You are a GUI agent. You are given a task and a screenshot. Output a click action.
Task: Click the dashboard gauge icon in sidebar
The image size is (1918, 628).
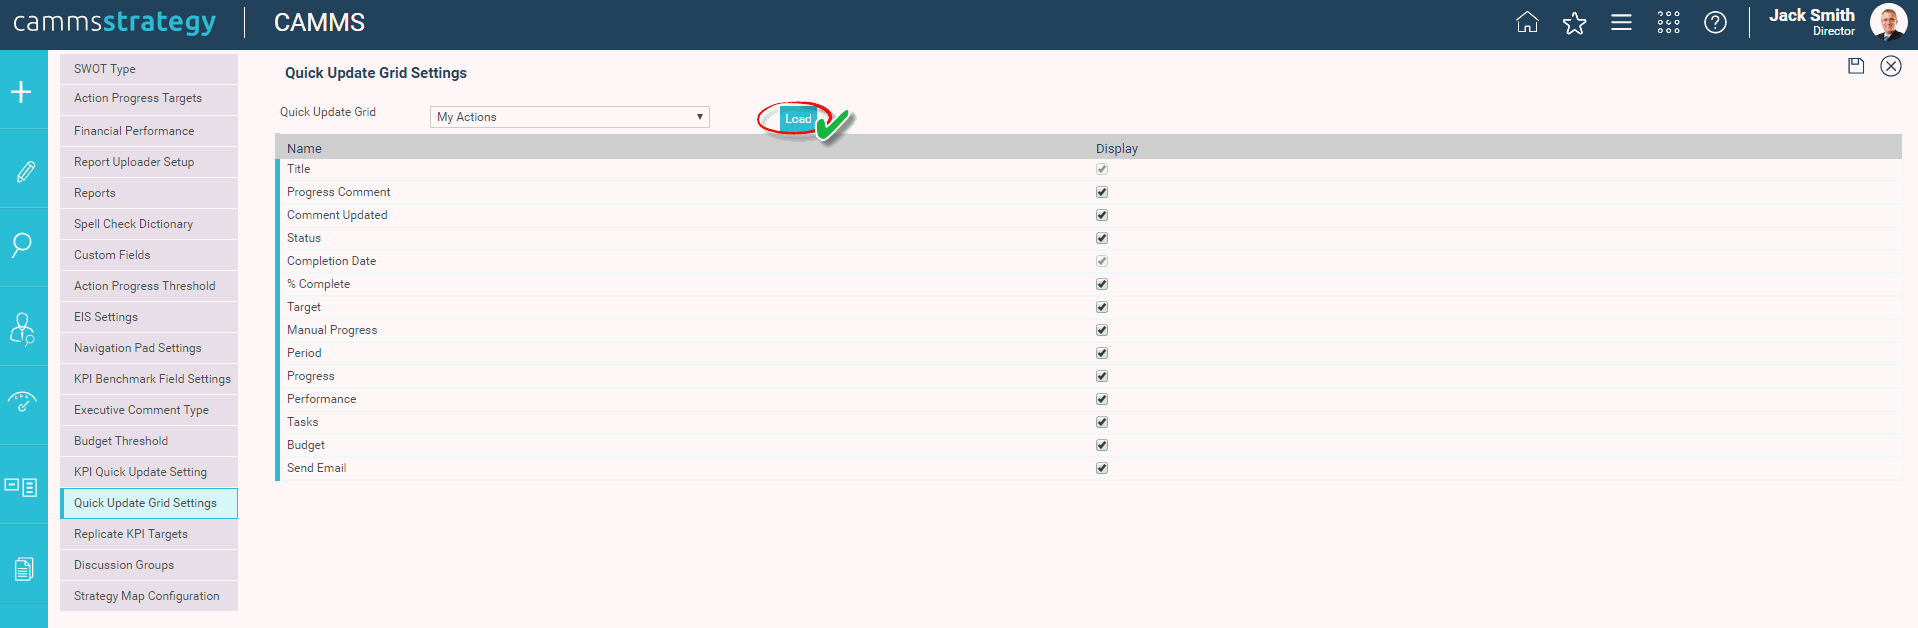point(22,402)
